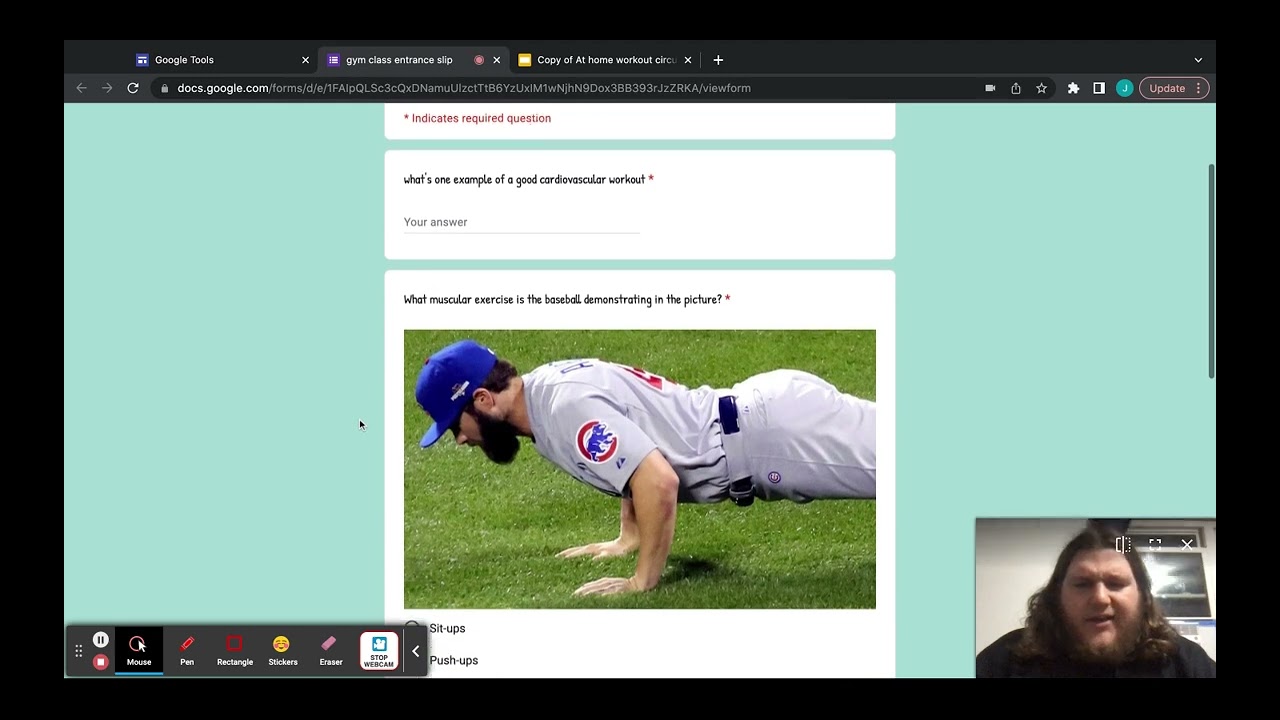
Task: View site information via the lock icon
Action: coord(164,88)
